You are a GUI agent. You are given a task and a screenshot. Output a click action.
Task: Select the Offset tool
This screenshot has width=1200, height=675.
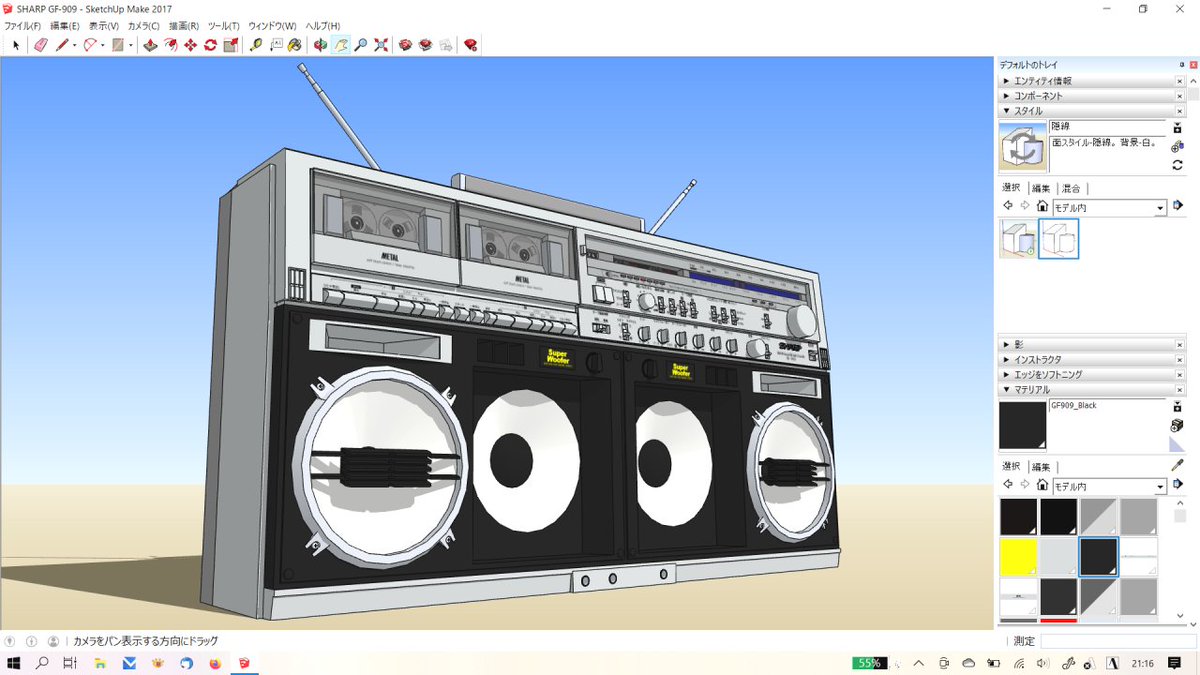pos(170,45)
